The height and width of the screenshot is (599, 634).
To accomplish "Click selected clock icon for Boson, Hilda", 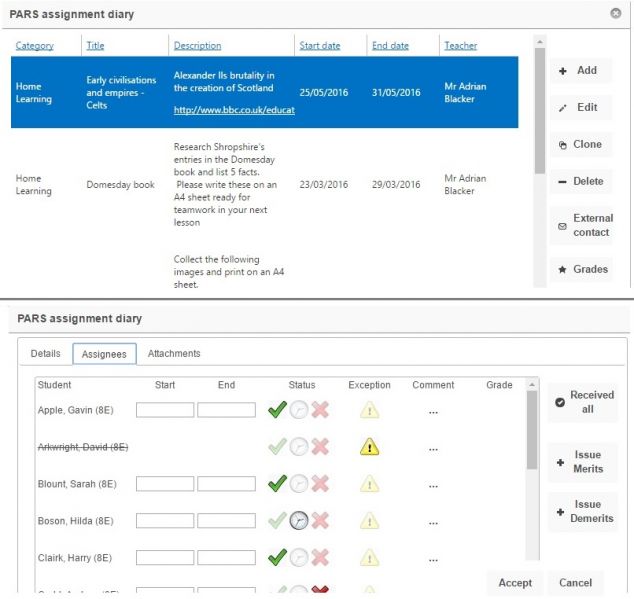I will pos(299,521).
